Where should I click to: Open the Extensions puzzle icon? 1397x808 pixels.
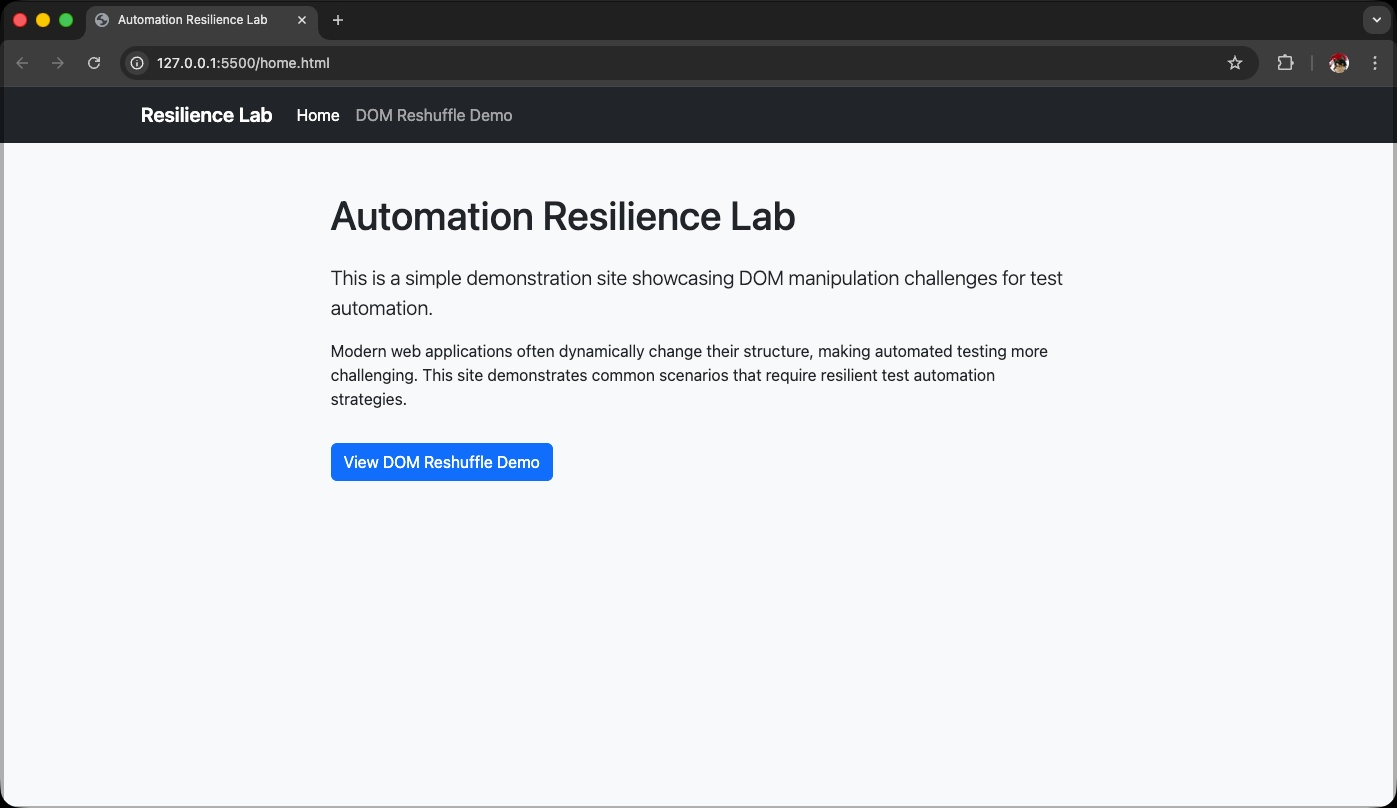(x=1285, y=63)
